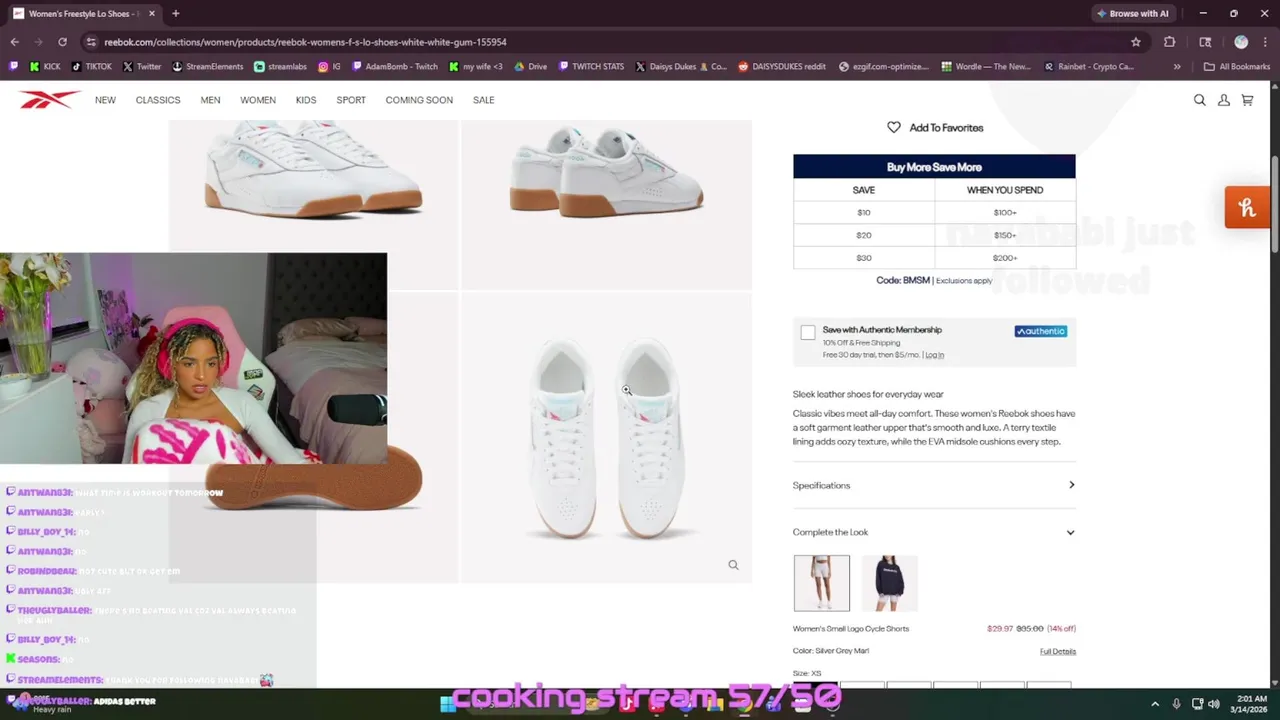Click the Reebok logo
The width and height of the screenshot is (1280, 720).
pos(49,99)
